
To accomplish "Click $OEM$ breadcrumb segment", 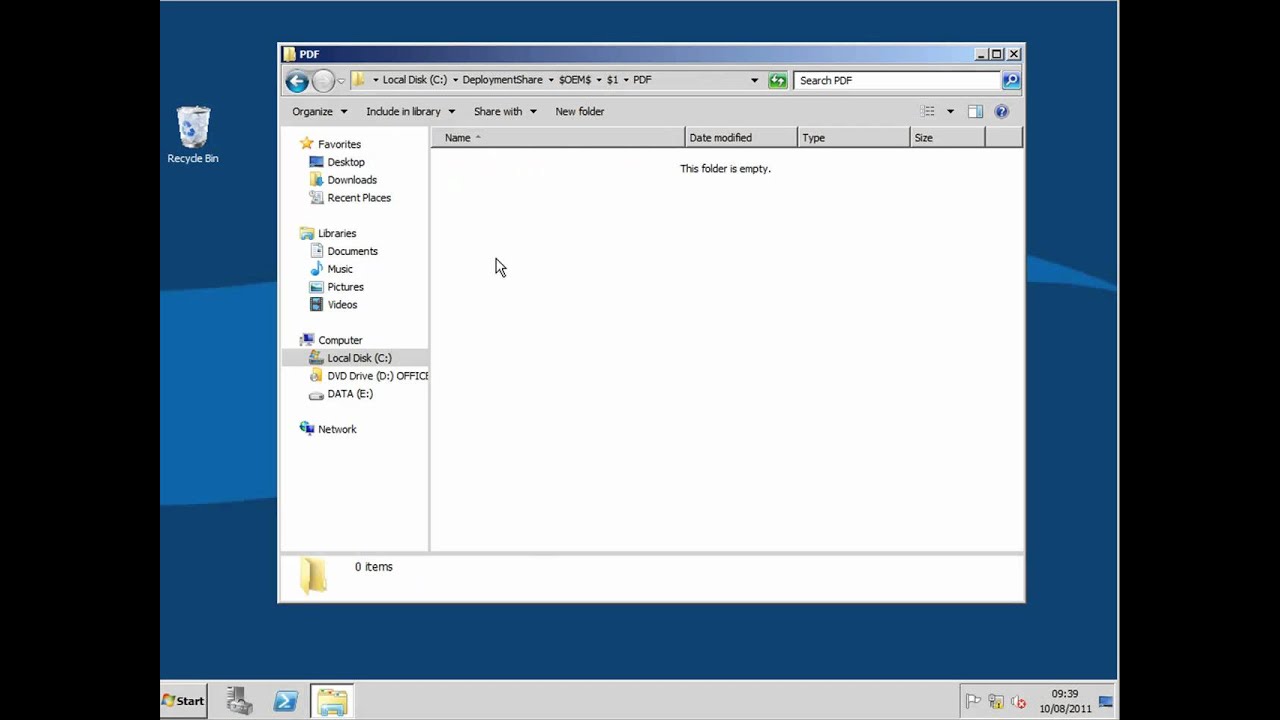I will point(575,80).
